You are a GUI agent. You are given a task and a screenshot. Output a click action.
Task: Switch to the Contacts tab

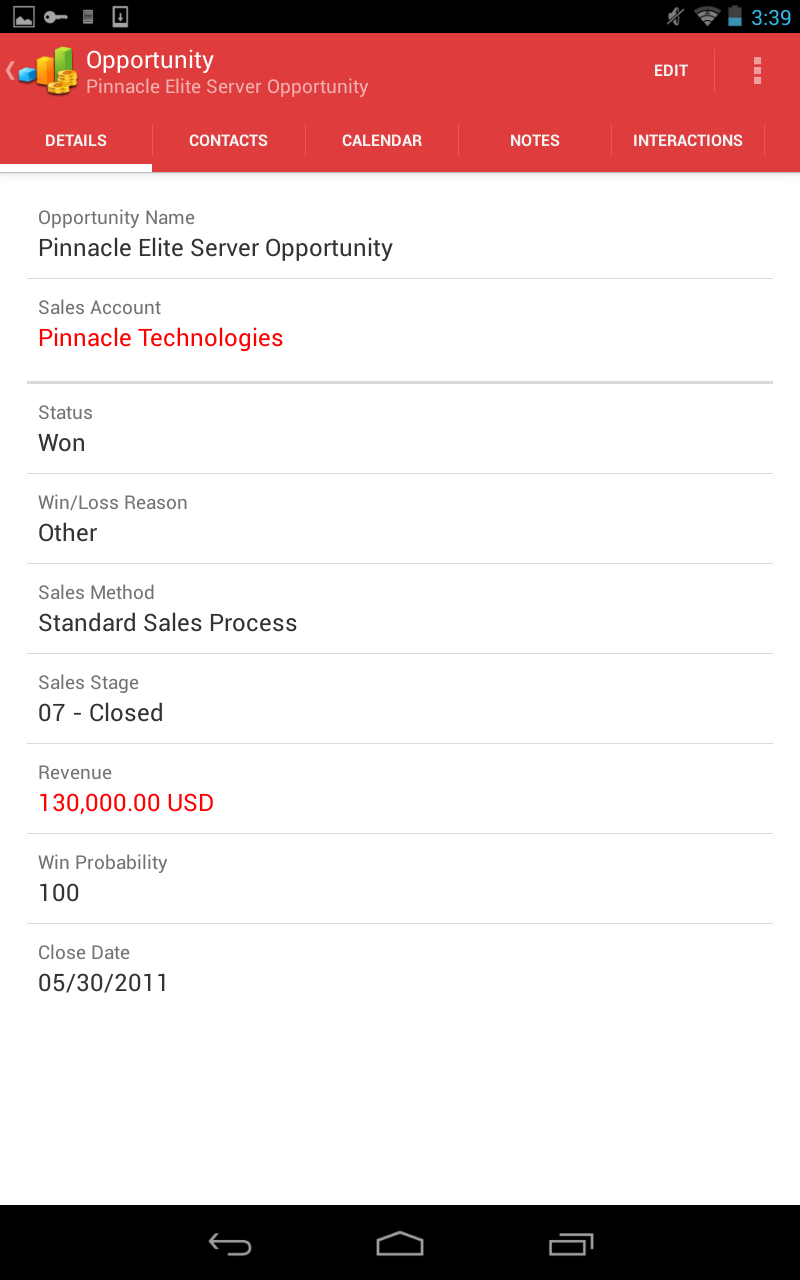point(228,141)
